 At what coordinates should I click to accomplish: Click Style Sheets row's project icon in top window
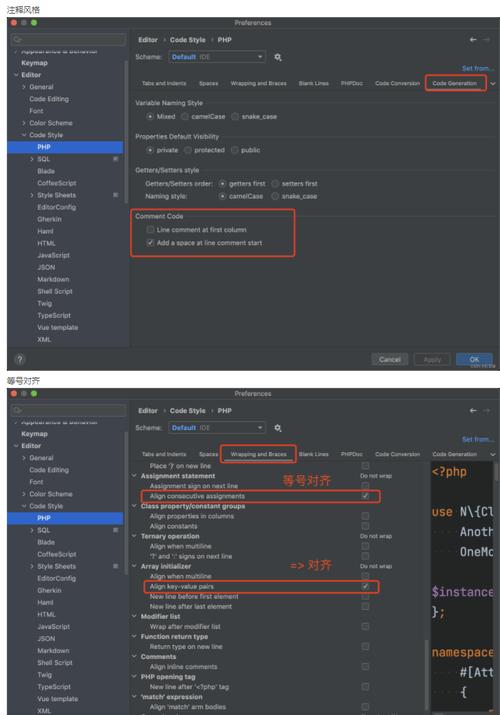(x=115, y=195)
